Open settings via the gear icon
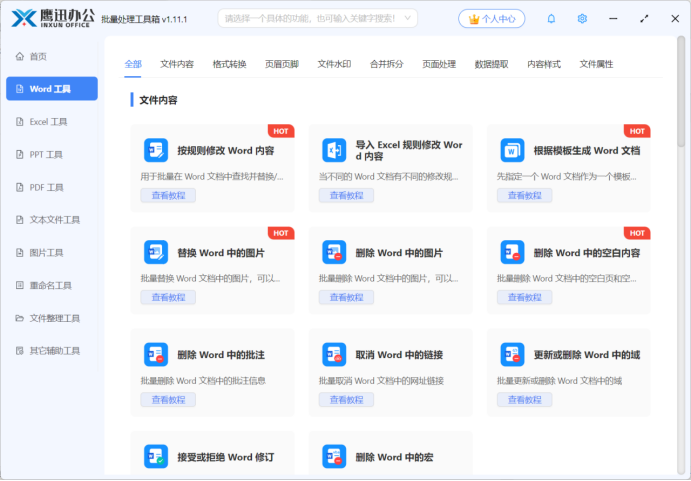Image resolution: width=691 pixels, height=481 pixels. coord(582,19)
